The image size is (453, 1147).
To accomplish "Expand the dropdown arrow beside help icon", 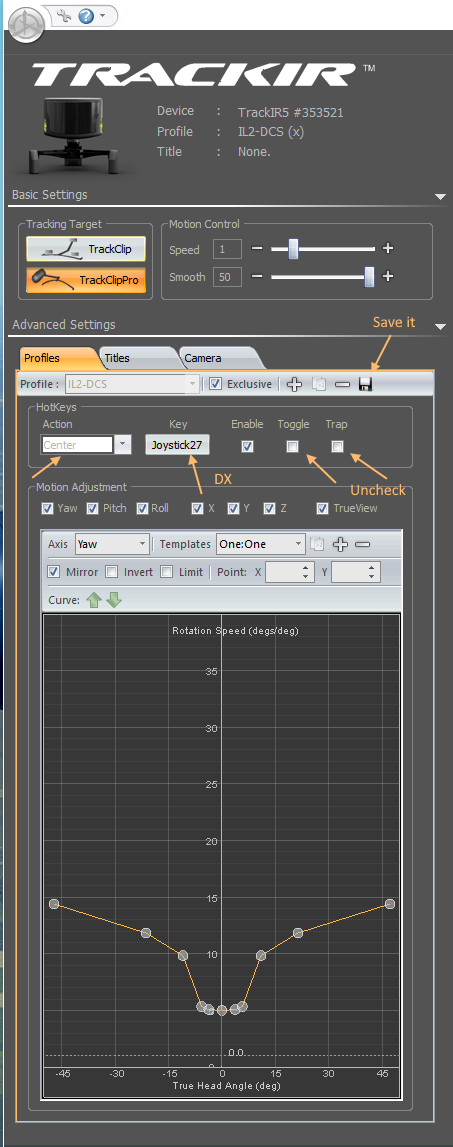I will click(x=102, y=15).
